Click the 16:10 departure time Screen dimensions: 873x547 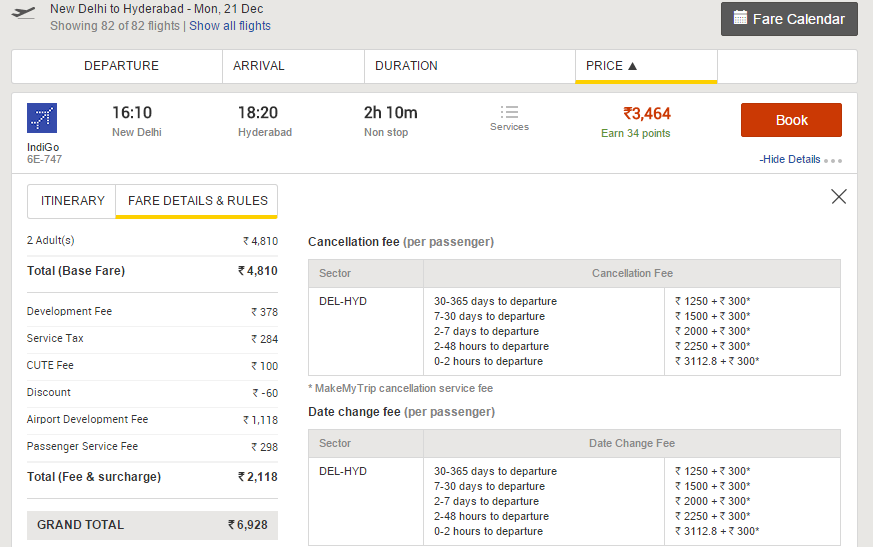(x=132, y=113)
